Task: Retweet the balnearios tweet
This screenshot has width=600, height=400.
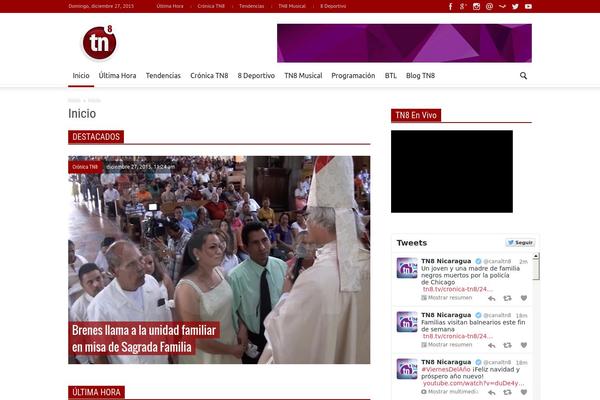Action: 507,345
